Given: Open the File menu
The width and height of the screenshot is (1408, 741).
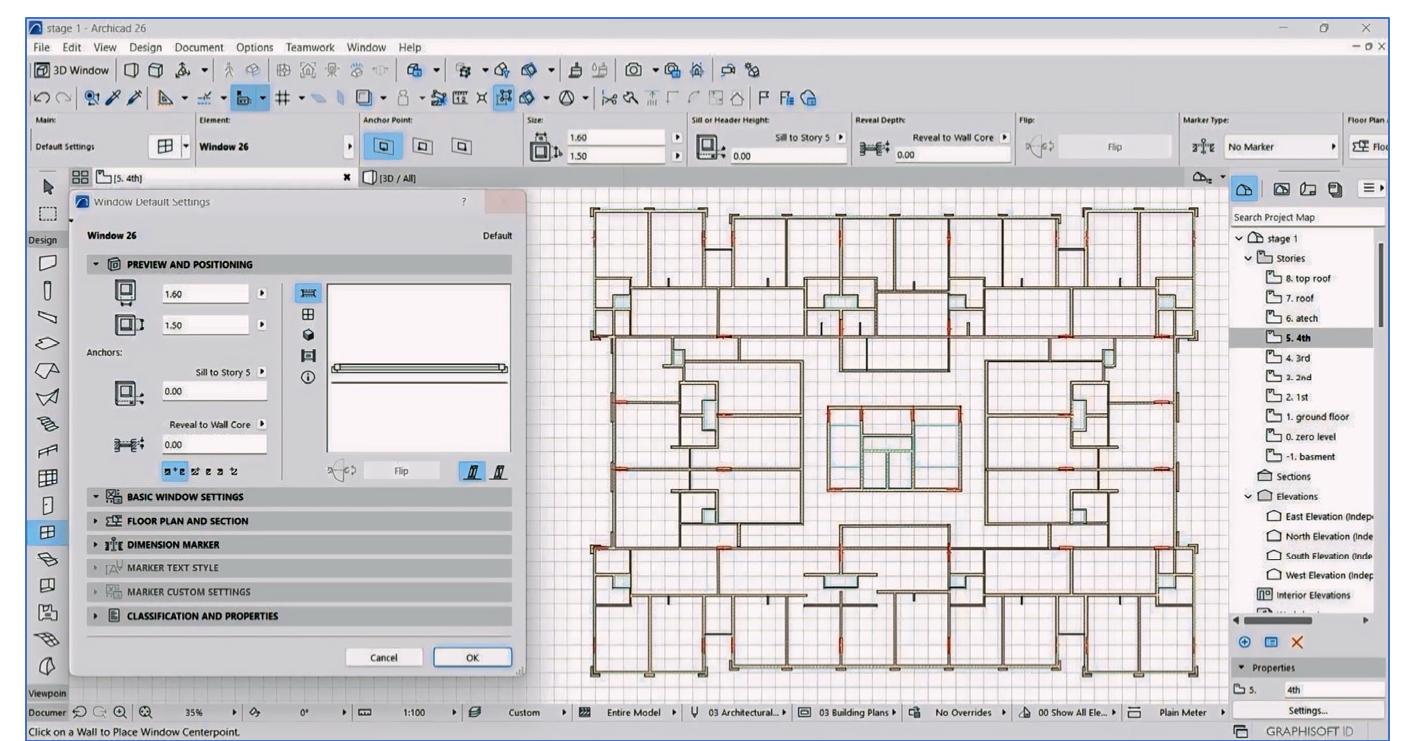Looking at the screenshot, I should coord(42,47).
